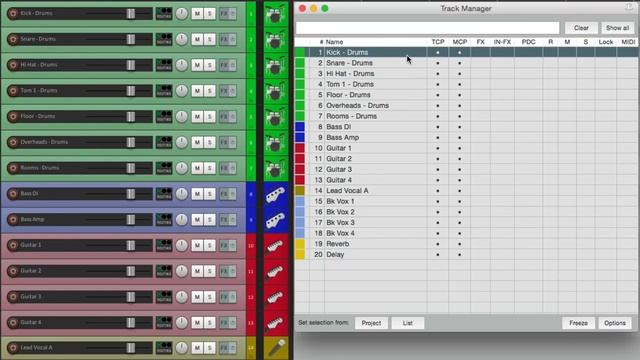The height and width of the screenshot is (360, 640).
Task: Open Track Manager Options
Action: [615, 323]
